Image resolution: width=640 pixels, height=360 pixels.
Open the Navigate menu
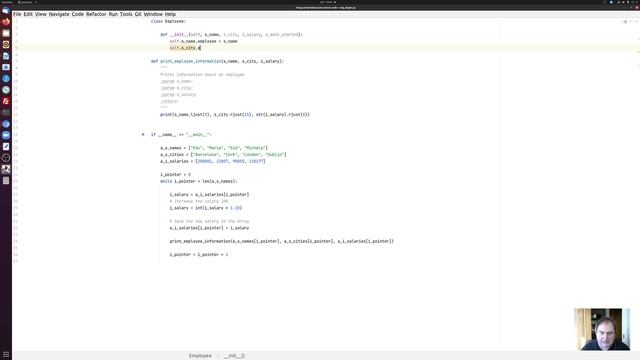click(59, 14)
